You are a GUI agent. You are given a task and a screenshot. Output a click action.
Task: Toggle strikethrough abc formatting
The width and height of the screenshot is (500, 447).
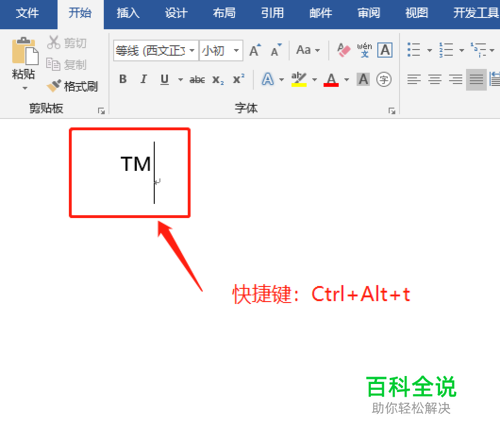click(197, 80)
